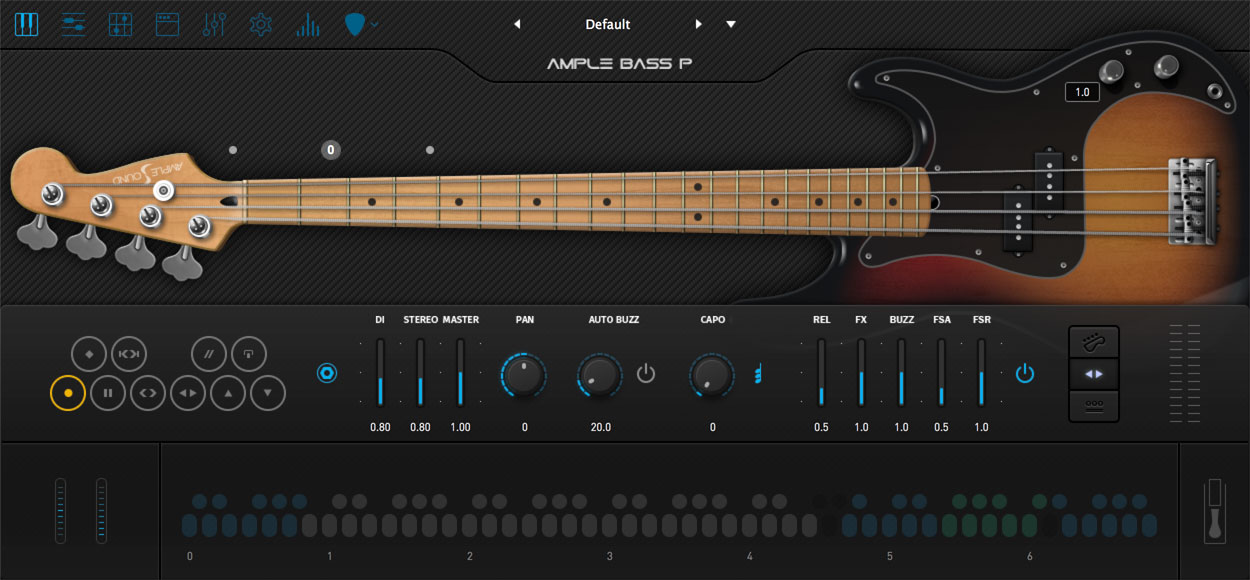Adjust the MASTER volume slider

coord(460,372)
